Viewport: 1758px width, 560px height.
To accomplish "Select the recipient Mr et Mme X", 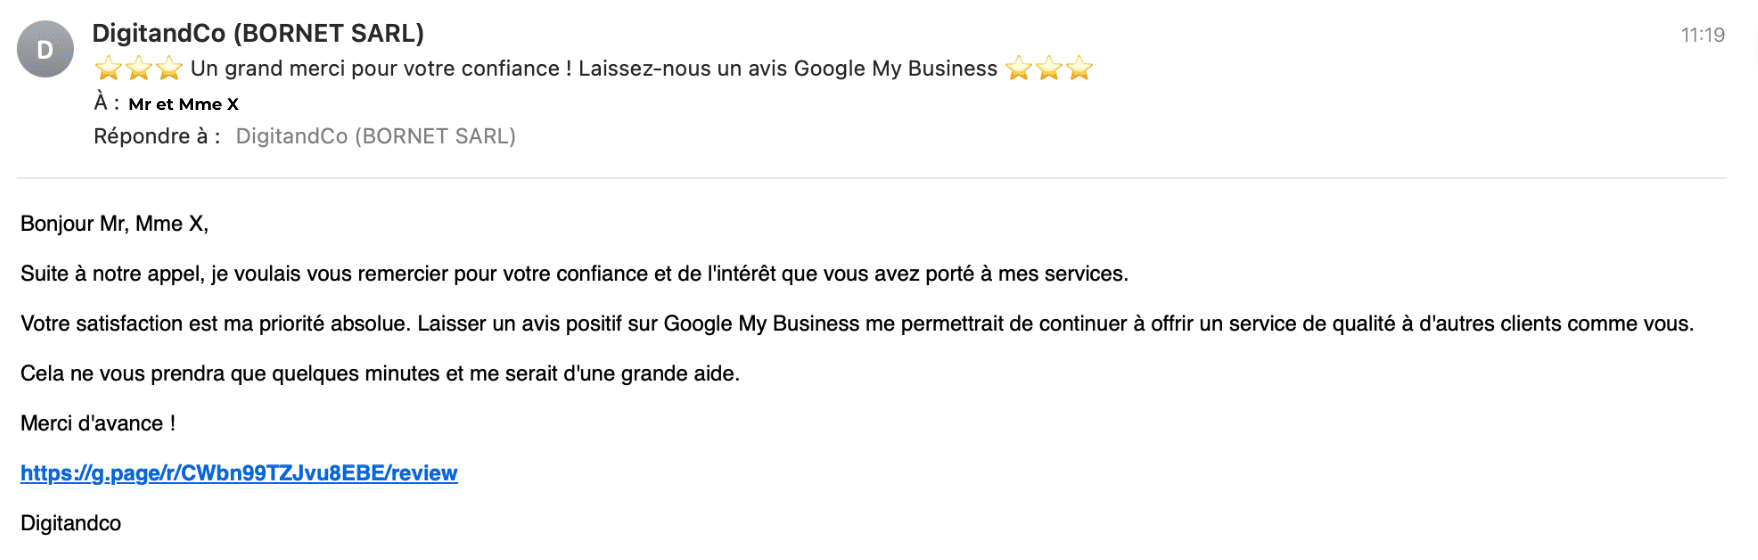I will pyautogui.click(x=183, y=104).
